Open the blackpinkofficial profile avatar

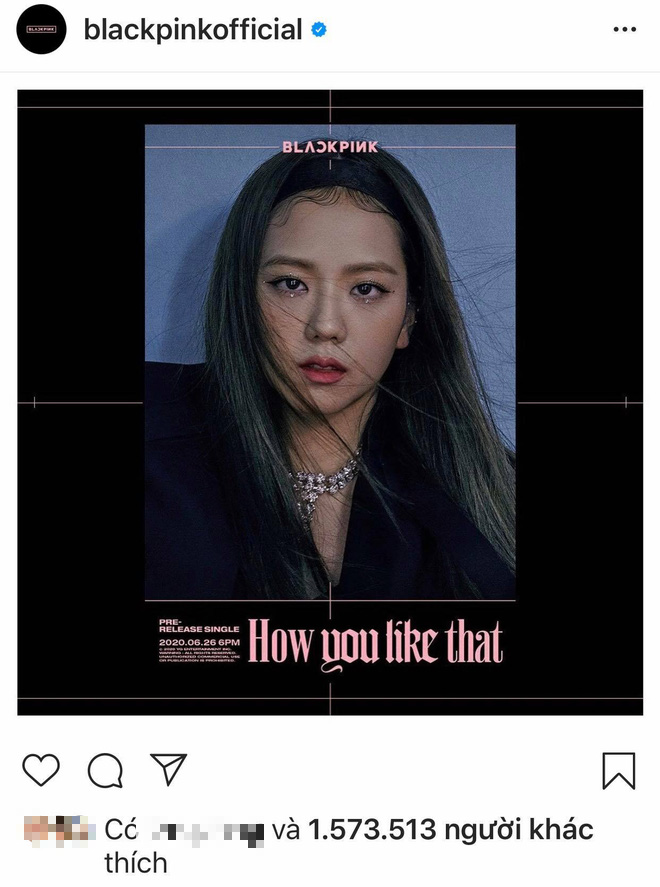pyautogui.click(x=41, y=29)
